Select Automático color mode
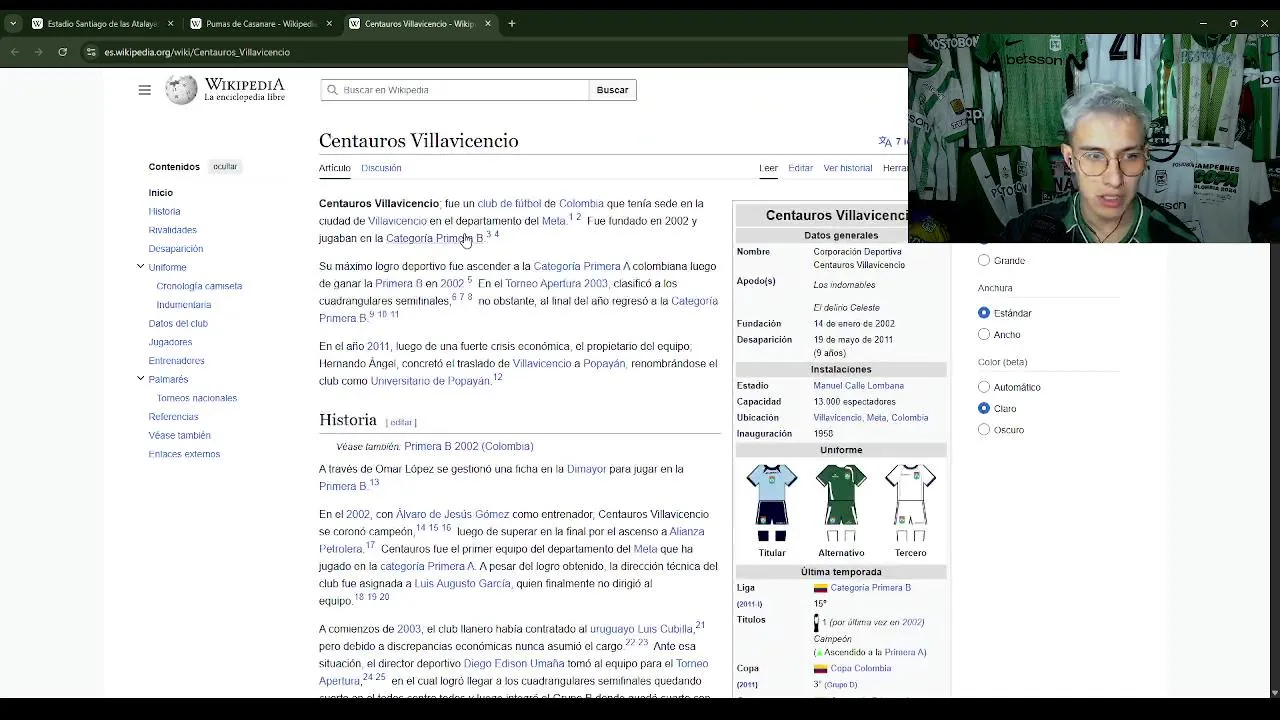1280x720 pixels. point(984,387)
